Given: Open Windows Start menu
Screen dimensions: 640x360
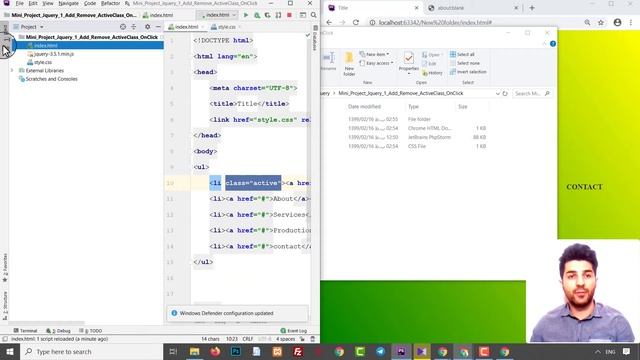Looking at the screenshot, I should [10, 351].
